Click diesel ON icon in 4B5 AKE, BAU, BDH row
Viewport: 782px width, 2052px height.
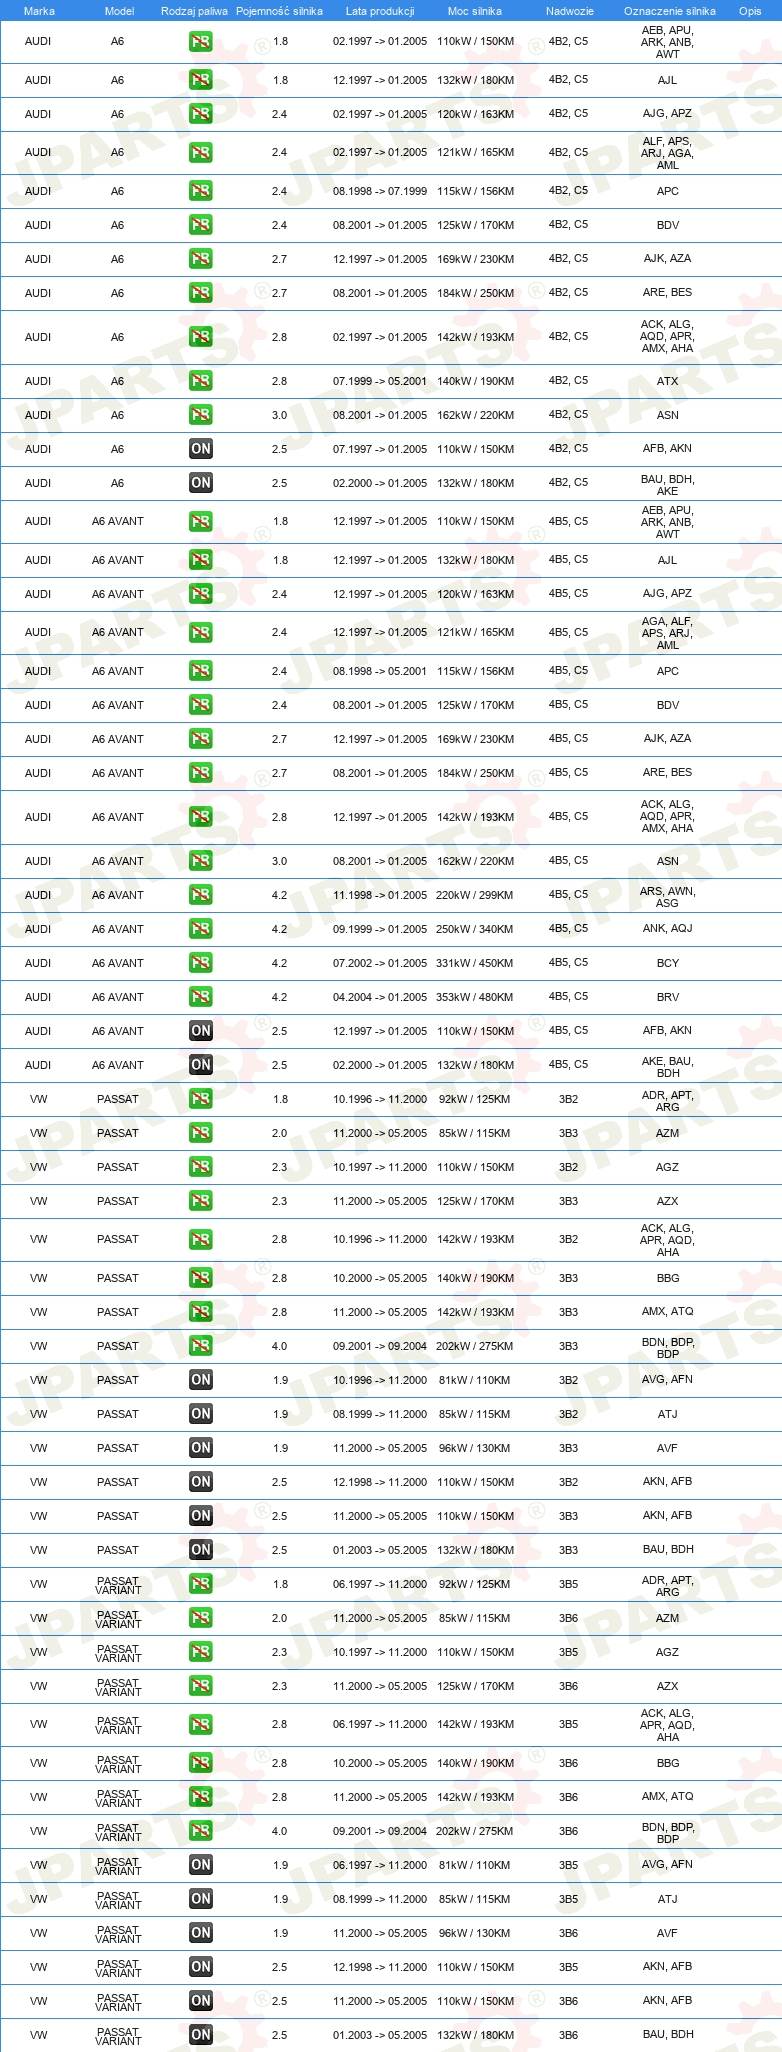pyautogui.click(x=200, y=1065)
